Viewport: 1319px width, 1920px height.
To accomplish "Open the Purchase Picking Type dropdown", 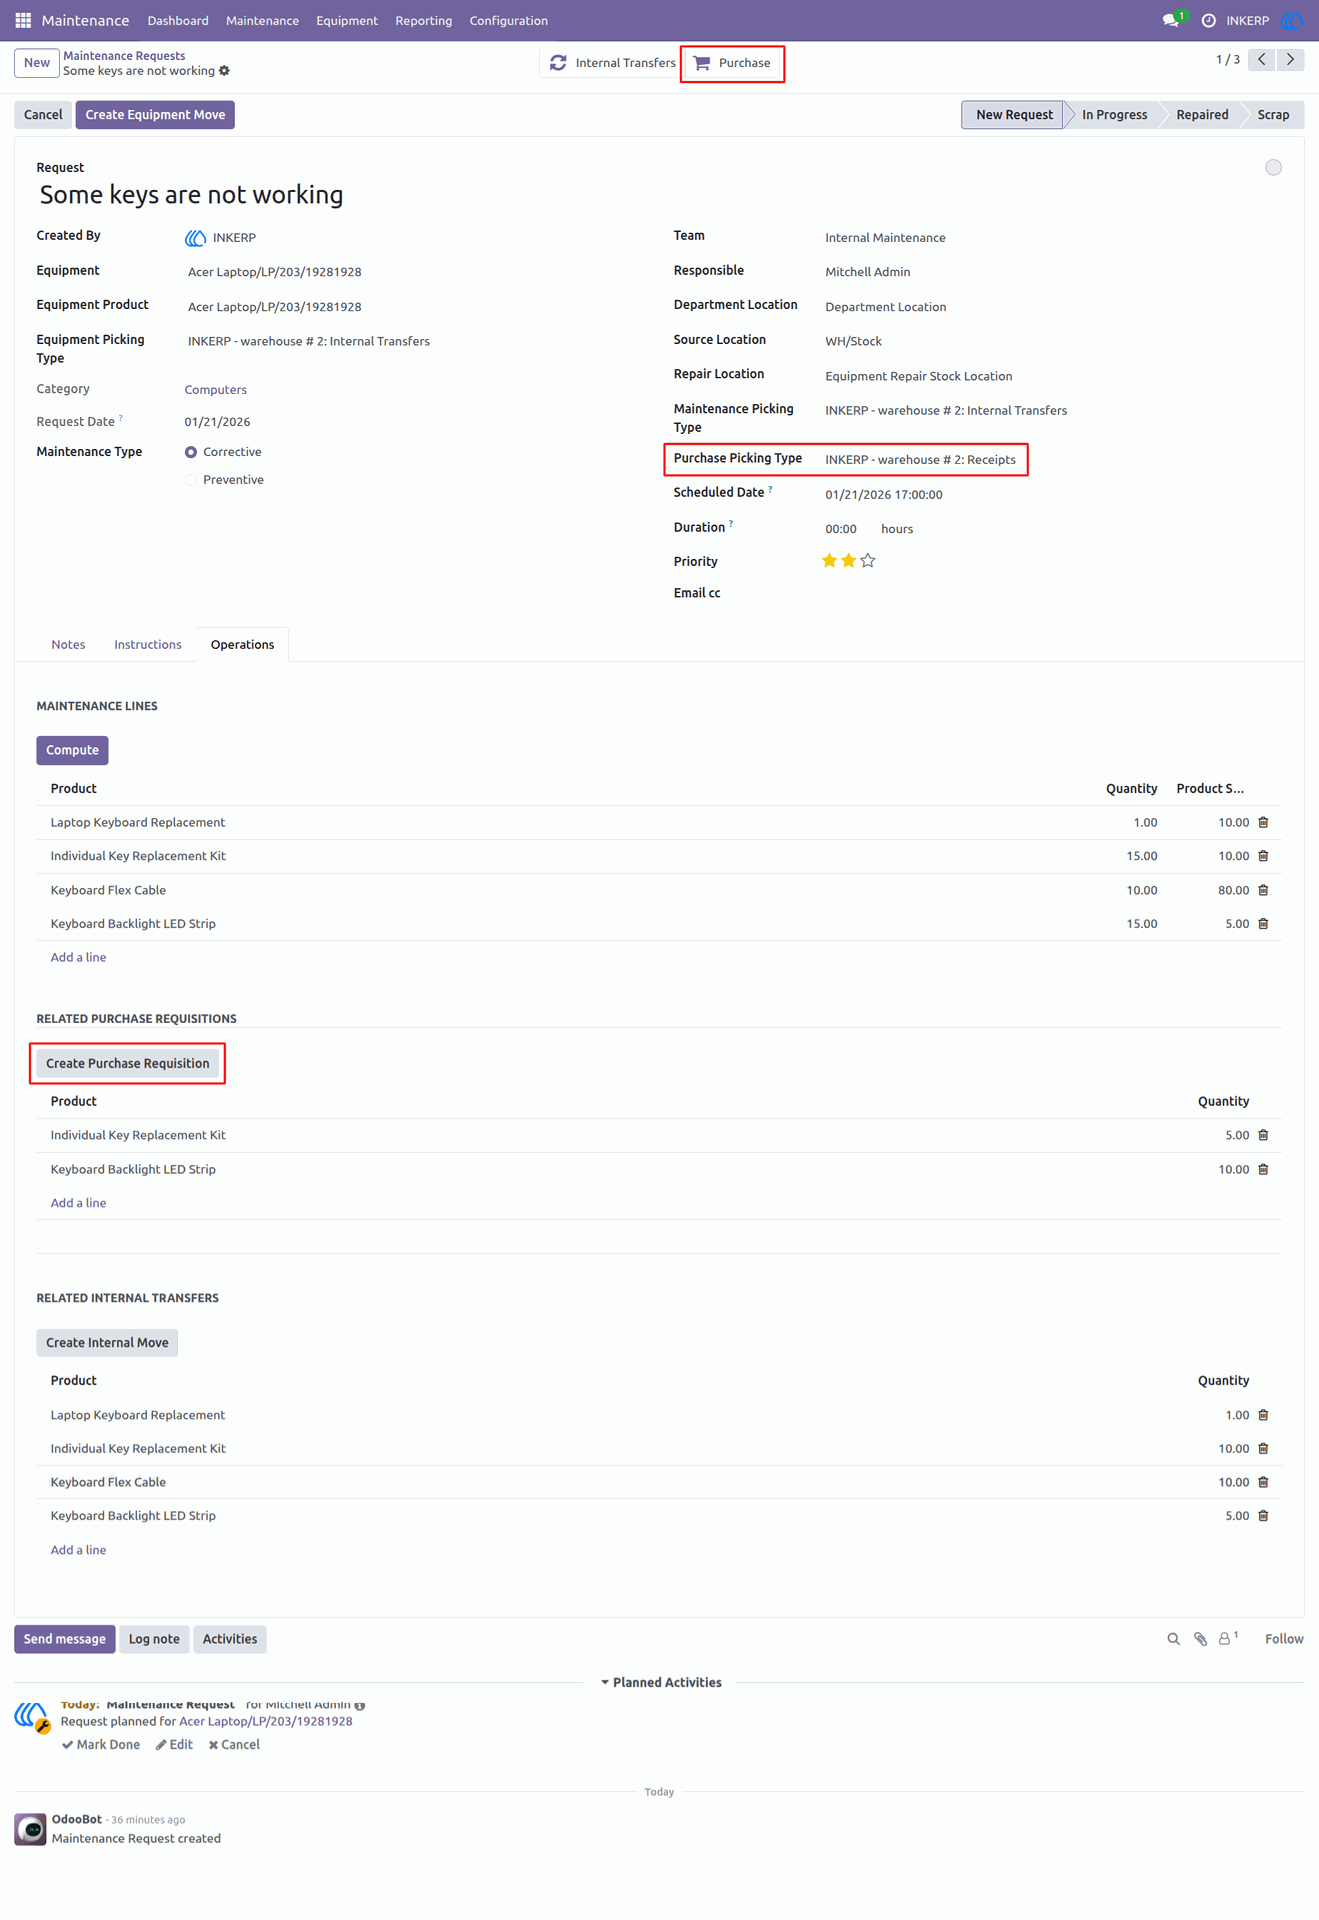I will (x=921, y=460).
